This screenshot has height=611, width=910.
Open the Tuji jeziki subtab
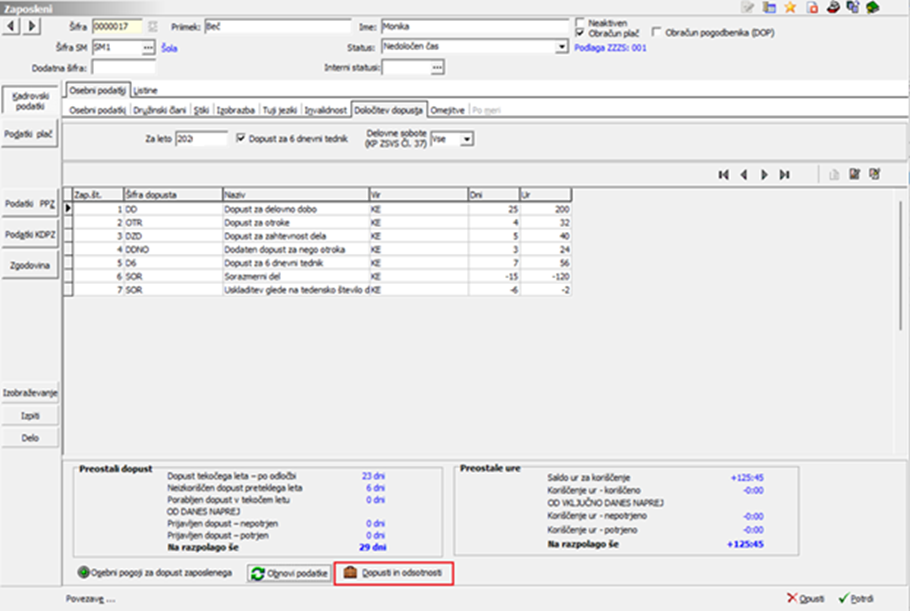coord(280,110)
